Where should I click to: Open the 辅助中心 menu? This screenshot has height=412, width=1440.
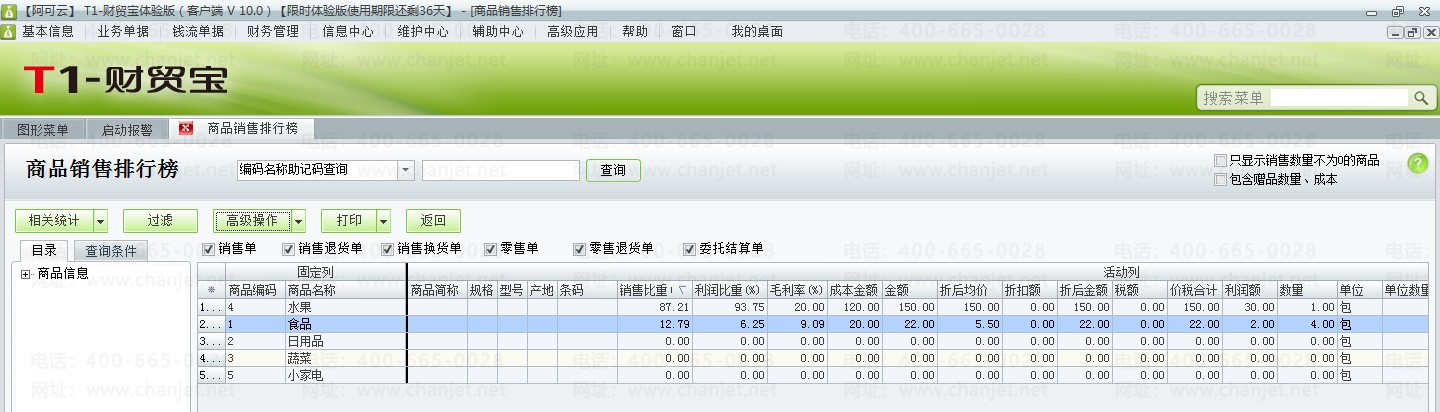click(x=498, y=31)
